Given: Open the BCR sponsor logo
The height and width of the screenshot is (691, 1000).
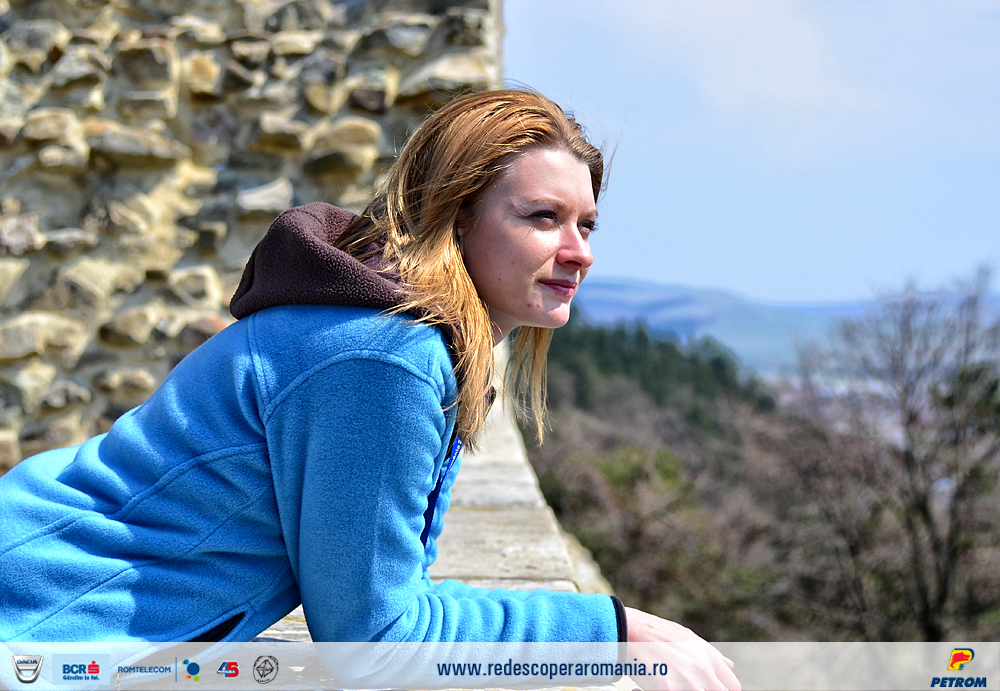Looking at the screenshot, I should pyautogui.click(x=80, y=669).
